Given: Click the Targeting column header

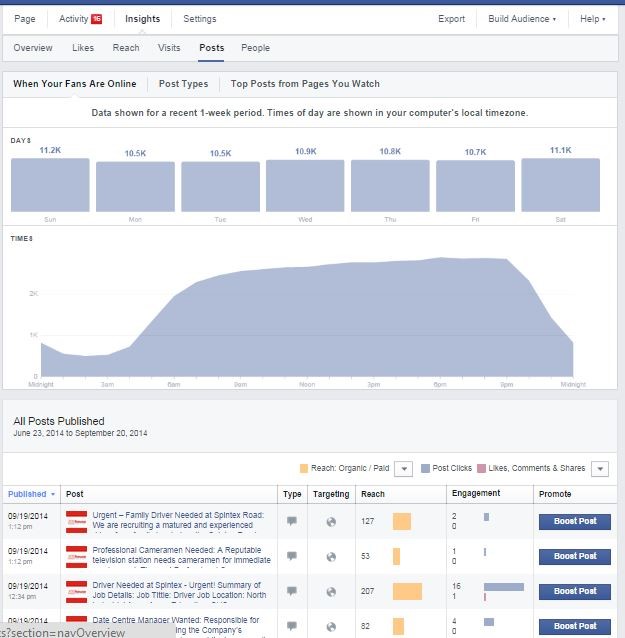Looking at the screenshot, I should [x=331, y=494].
